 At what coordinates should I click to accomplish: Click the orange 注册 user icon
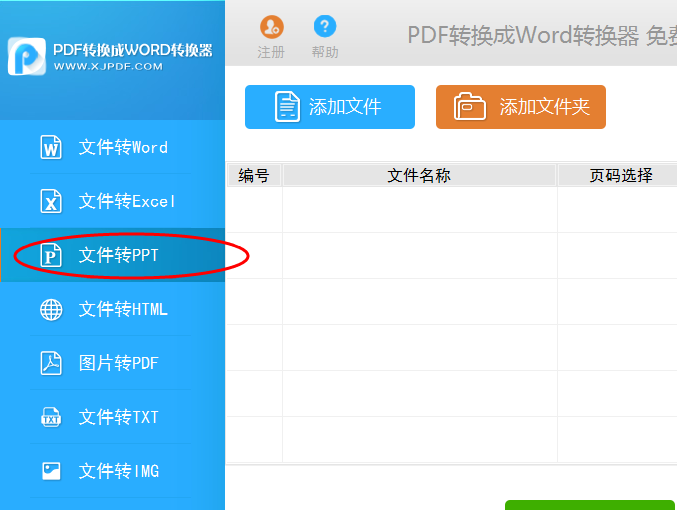click(x=271, y=27)
